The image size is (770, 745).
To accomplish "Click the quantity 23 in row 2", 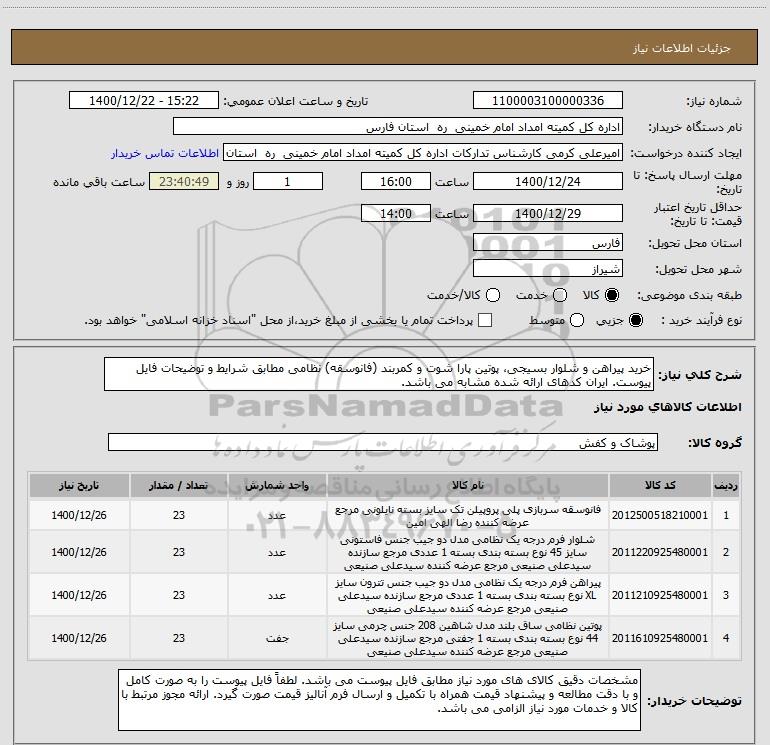I will point(179,552).
